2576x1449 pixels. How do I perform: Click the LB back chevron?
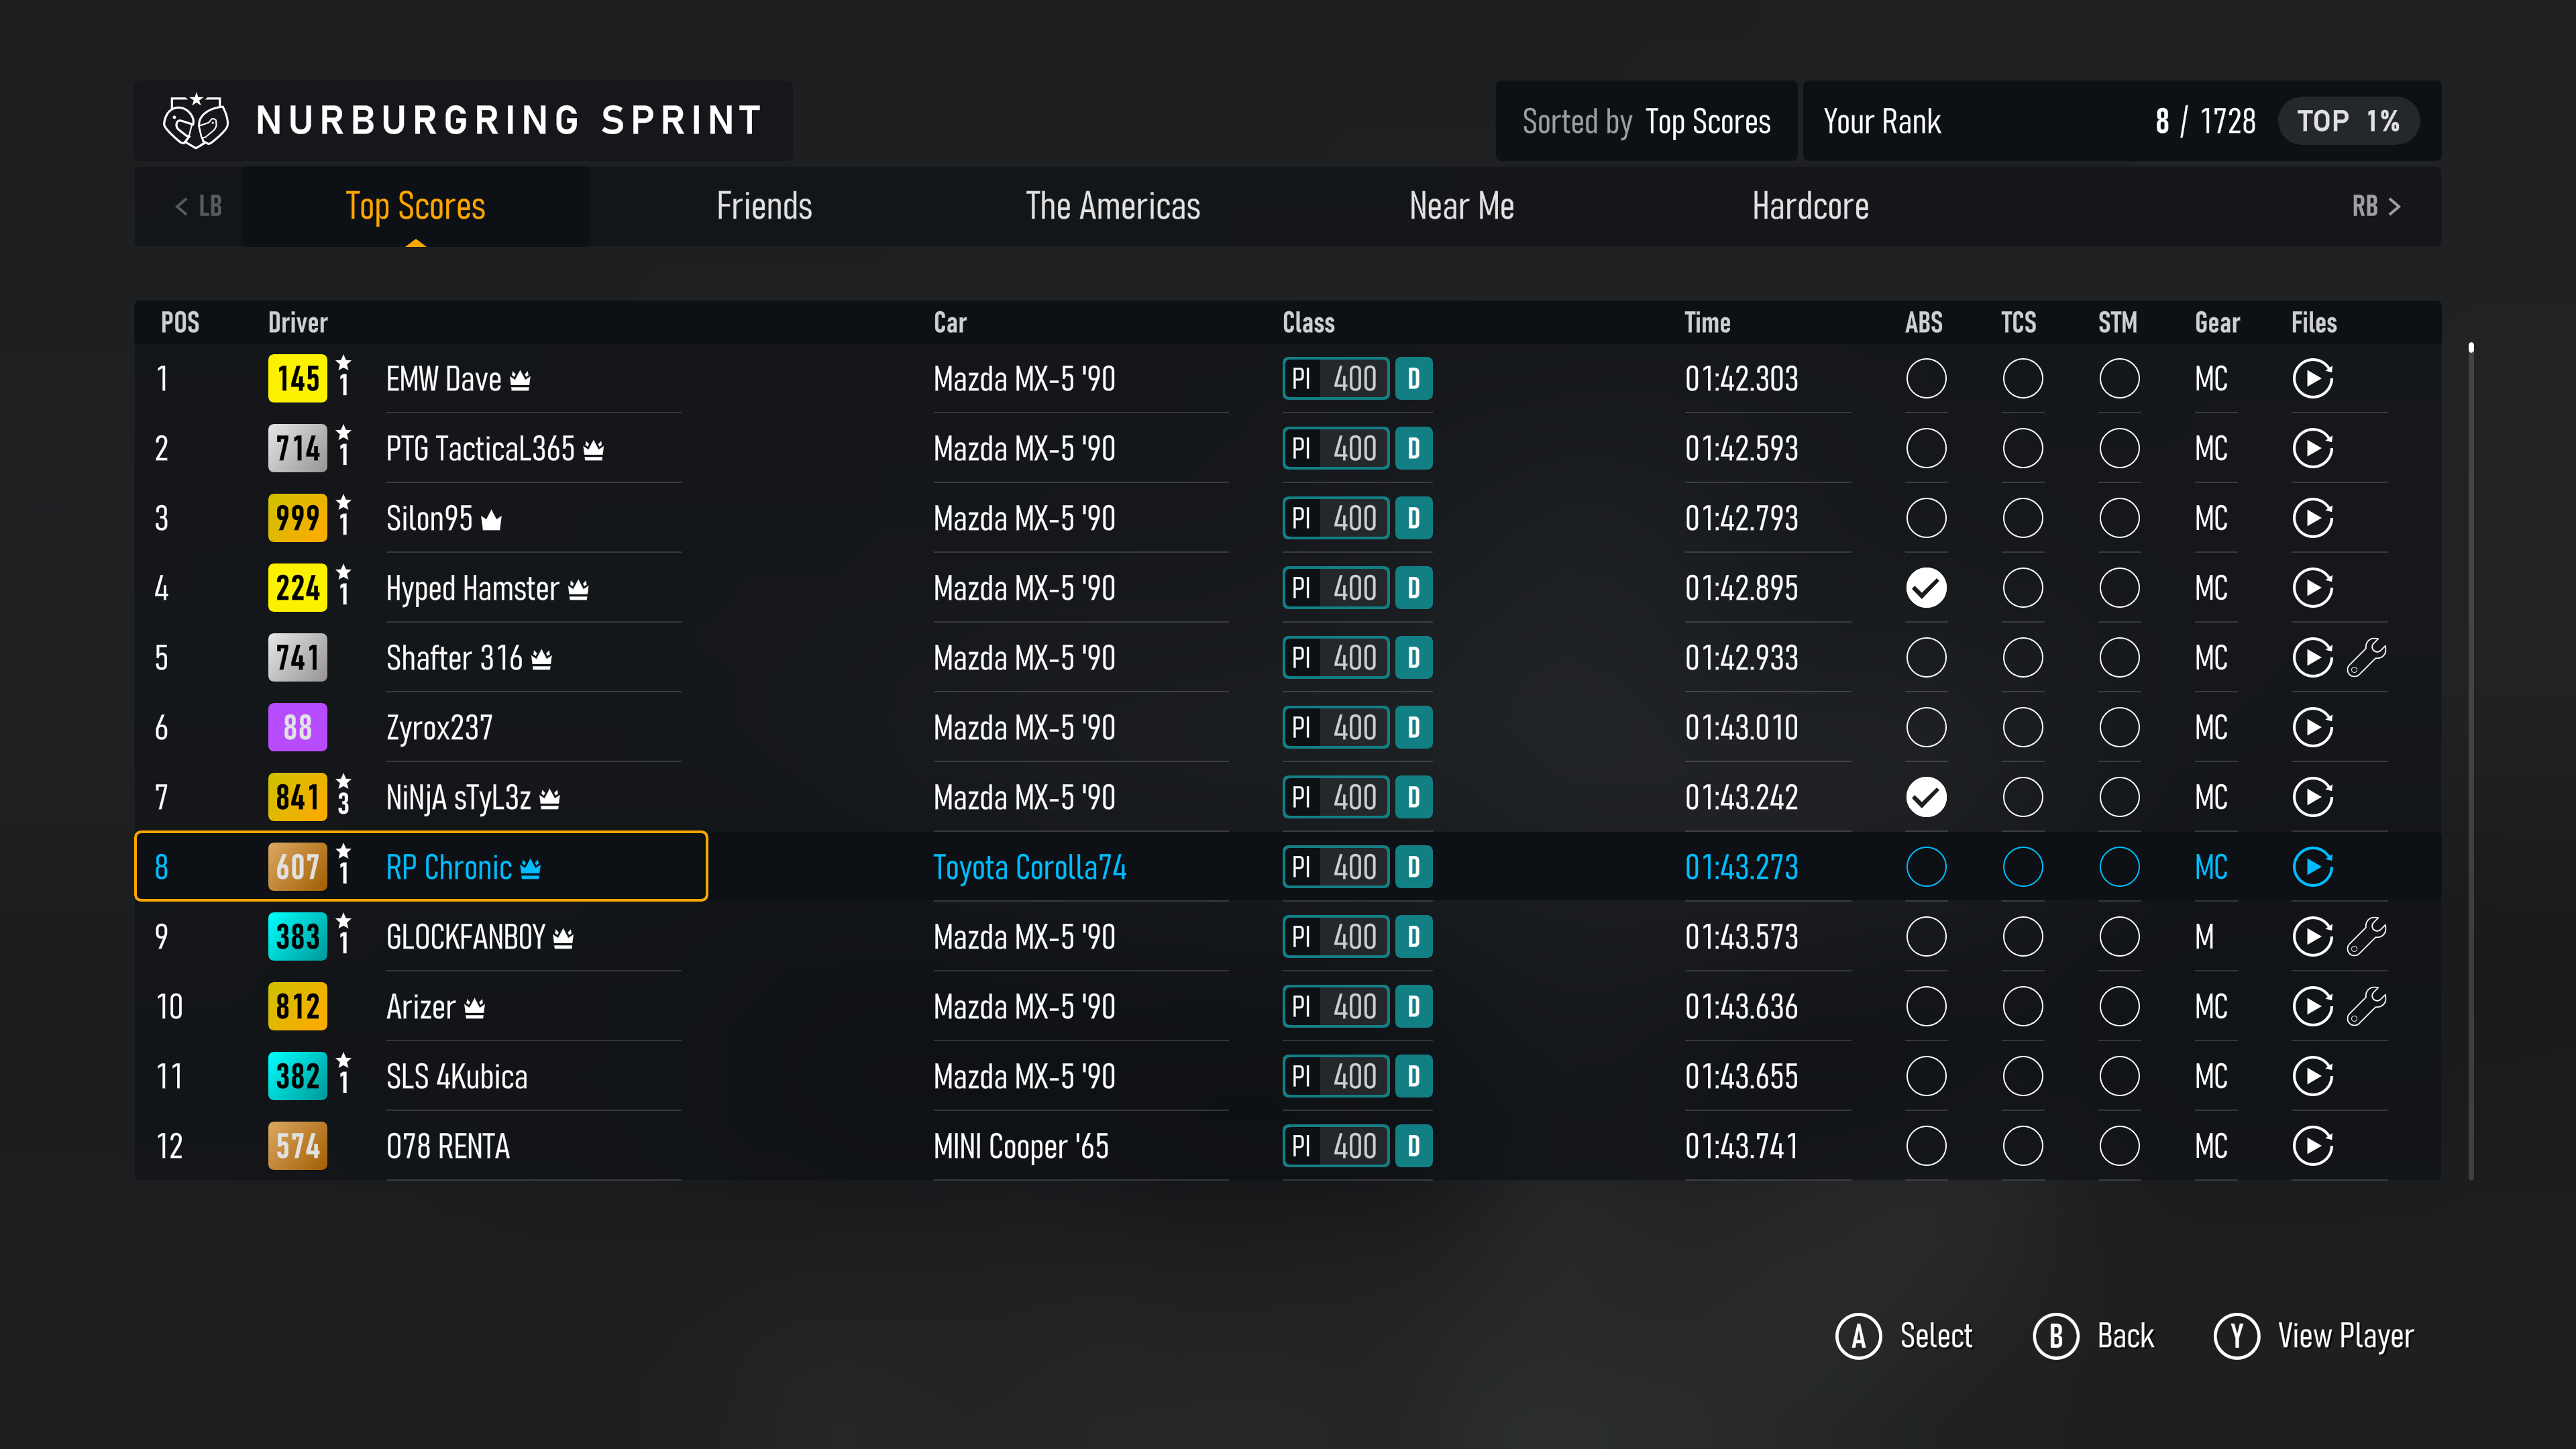coord(195,206)
